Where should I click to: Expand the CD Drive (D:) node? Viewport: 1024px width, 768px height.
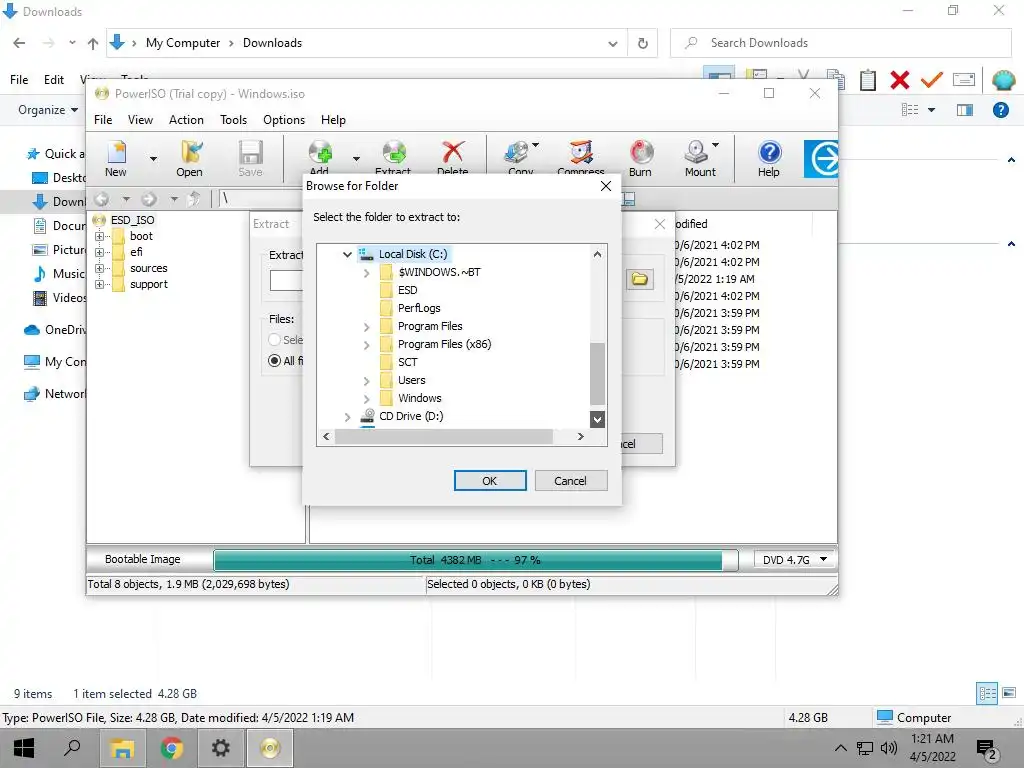[x=347, y=417]
